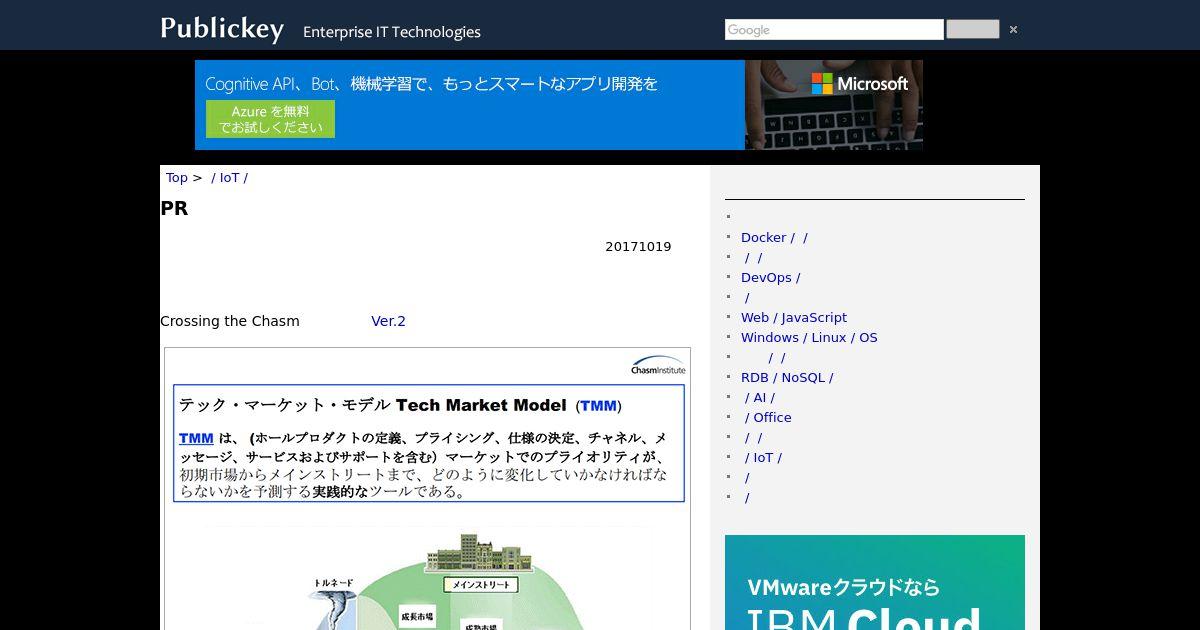The image size is (1200, 630).
Task: Click the date 20171019 text
Action: [638, 247]
